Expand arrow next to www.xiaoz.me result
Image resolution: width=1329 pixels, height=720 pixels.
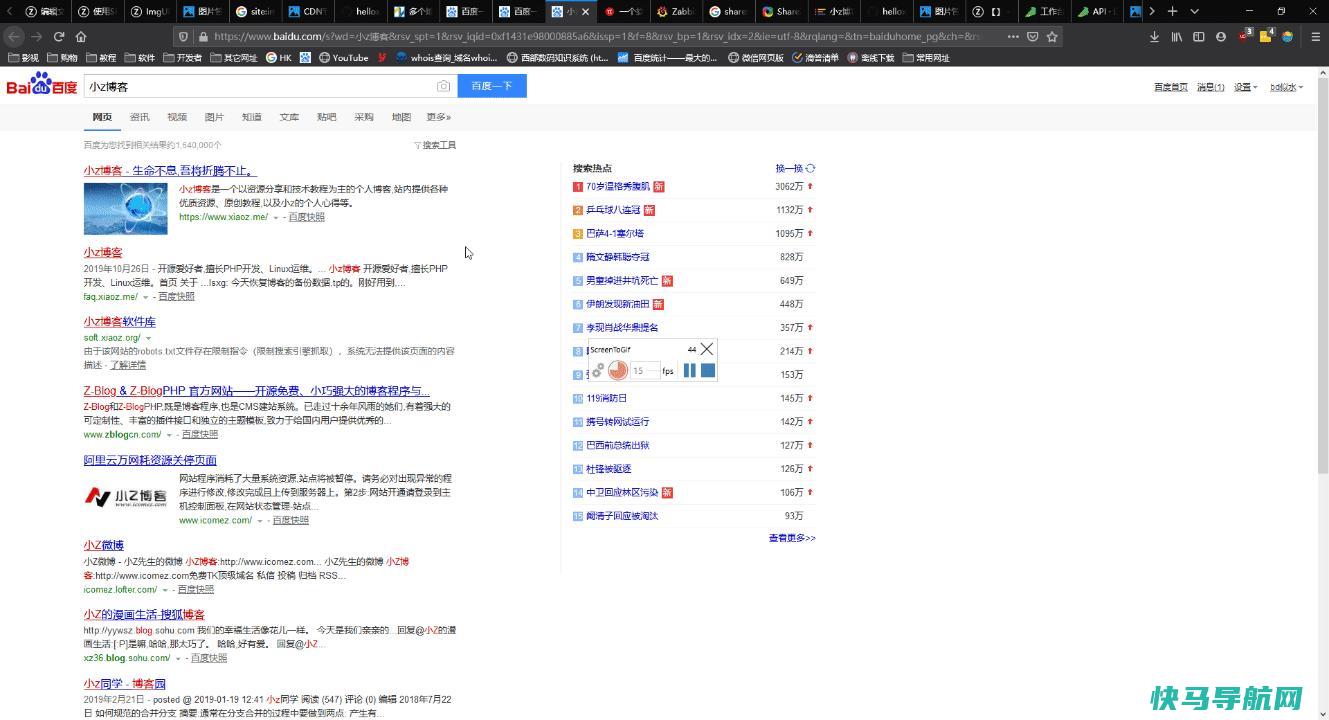click(x=276, y=218)
